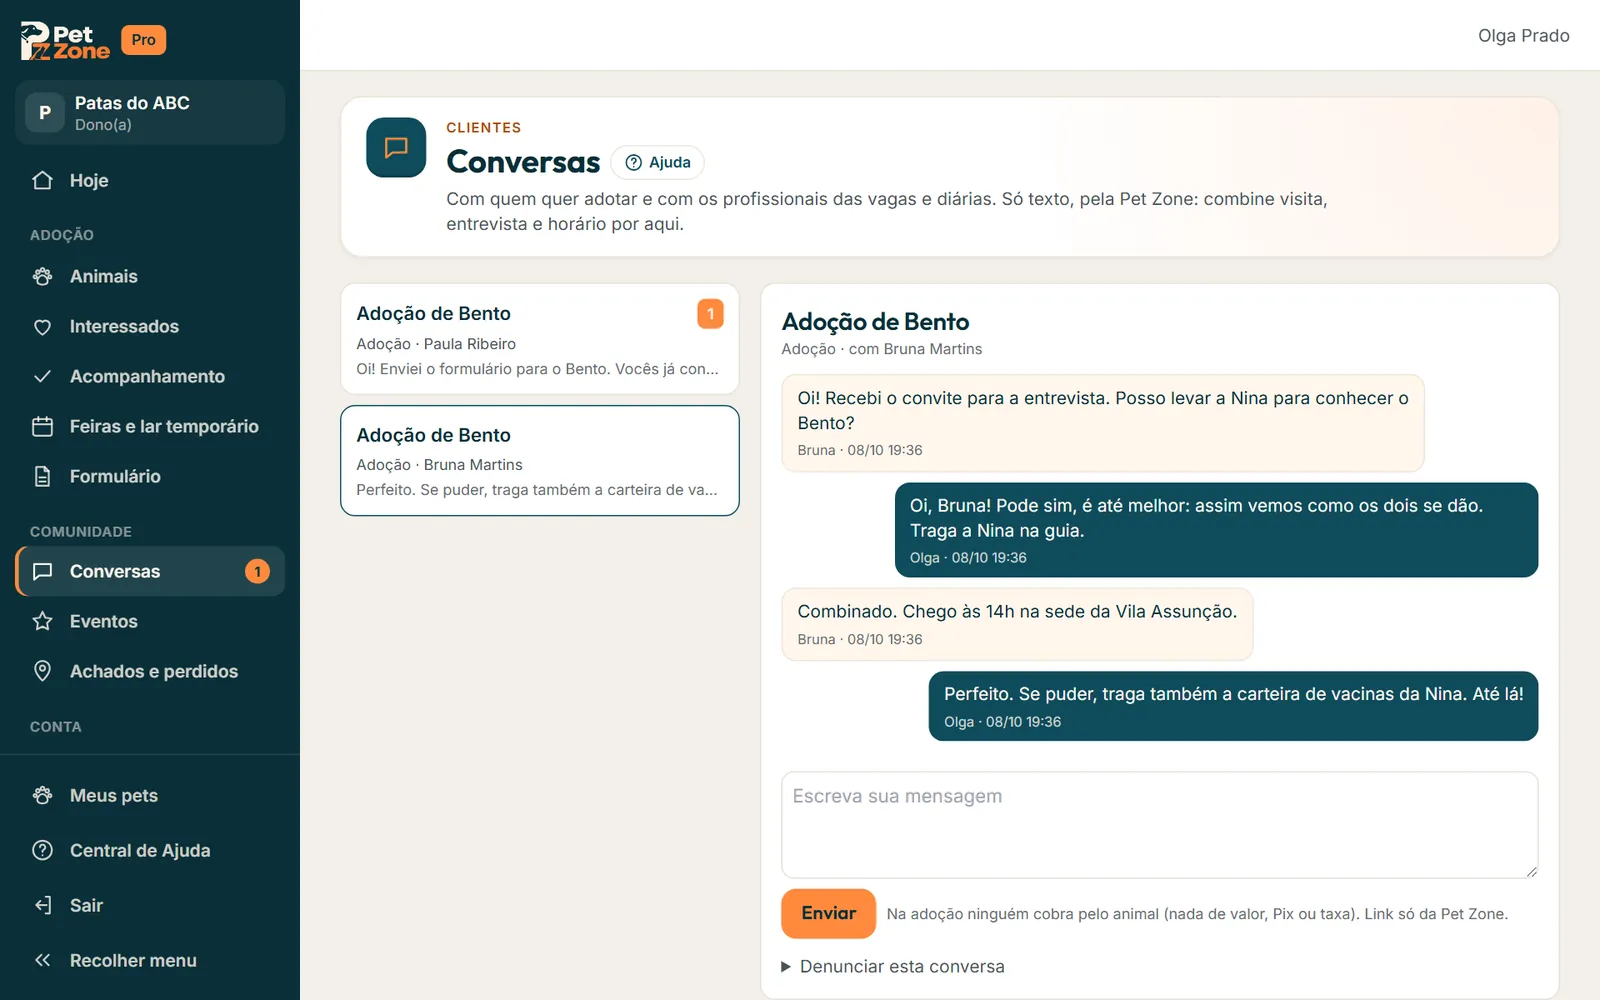Click the CLIENTES label above Conversas title

pyautogui.click(x=484, y=128)
